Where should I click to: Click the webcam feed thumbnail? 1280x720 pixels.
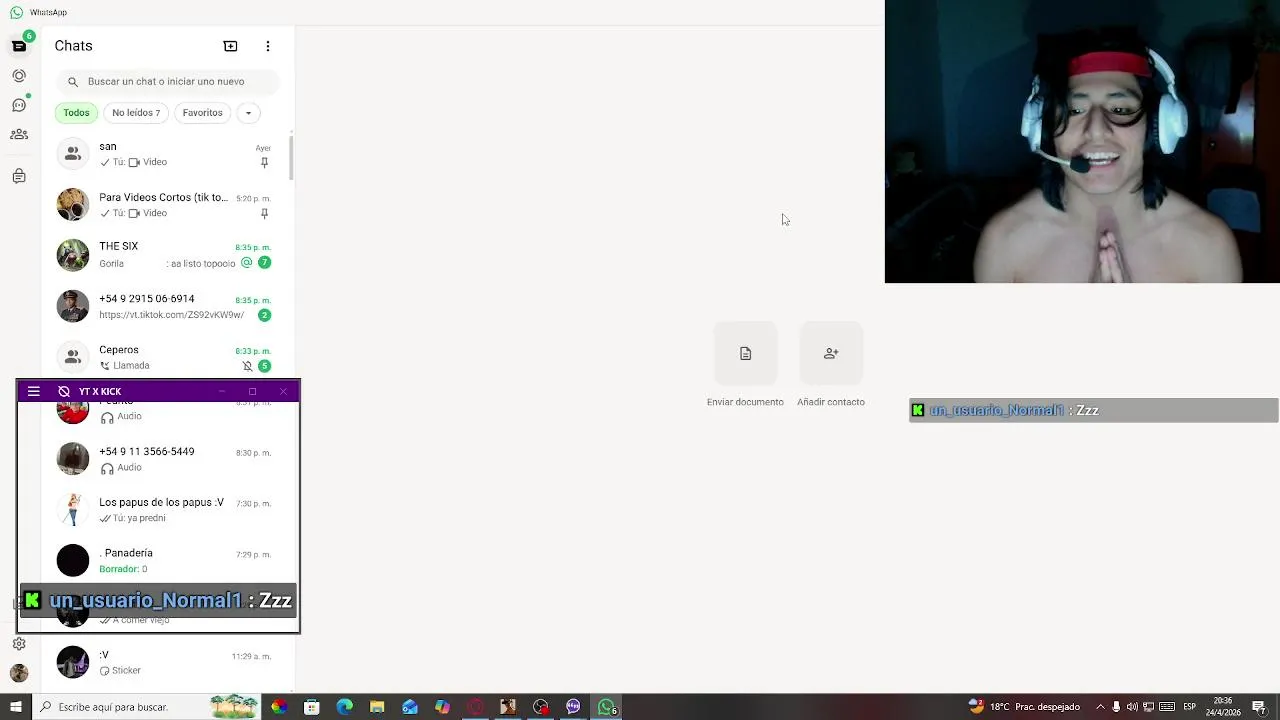(x=1082, y=142)
